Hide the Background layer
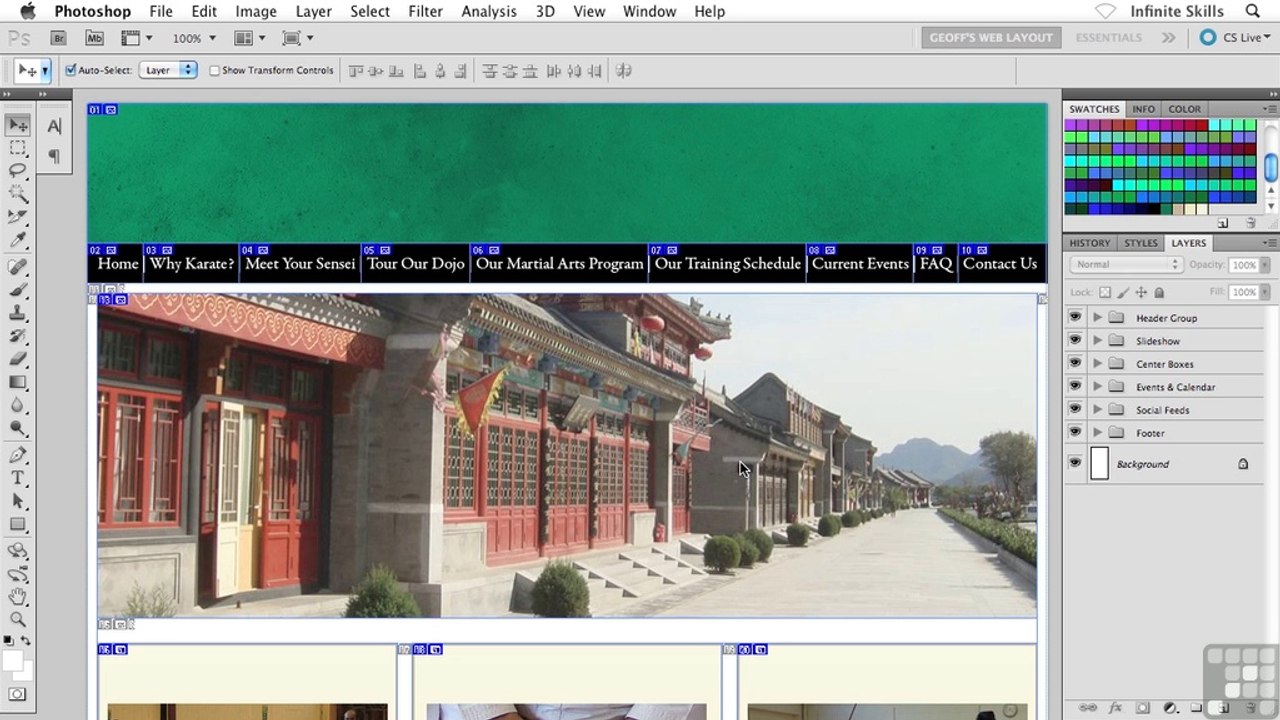 tap(1075, 464)
